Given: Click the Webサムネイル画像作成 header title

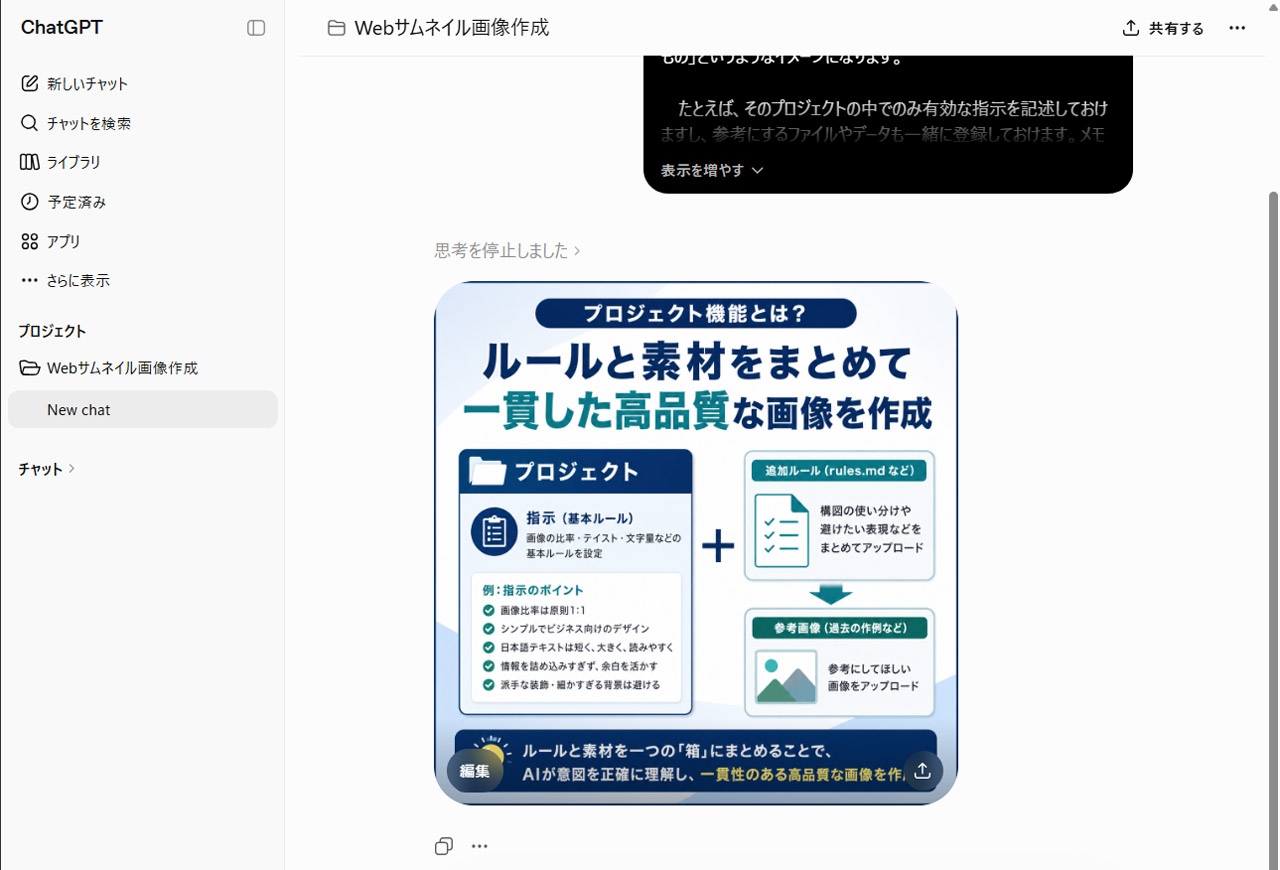Looking at the screenshot, I should click(x=452, y=28).
